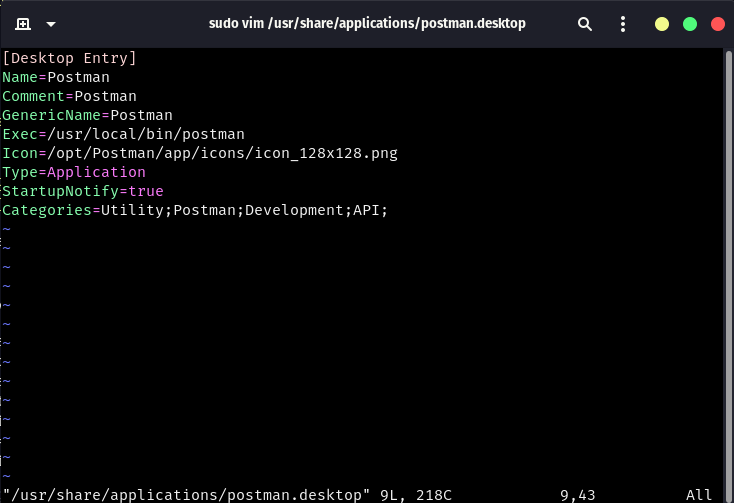Place cursor on the [Desktop Entry] header
Viewport: 734px width, 503px height.
(69, 58)
